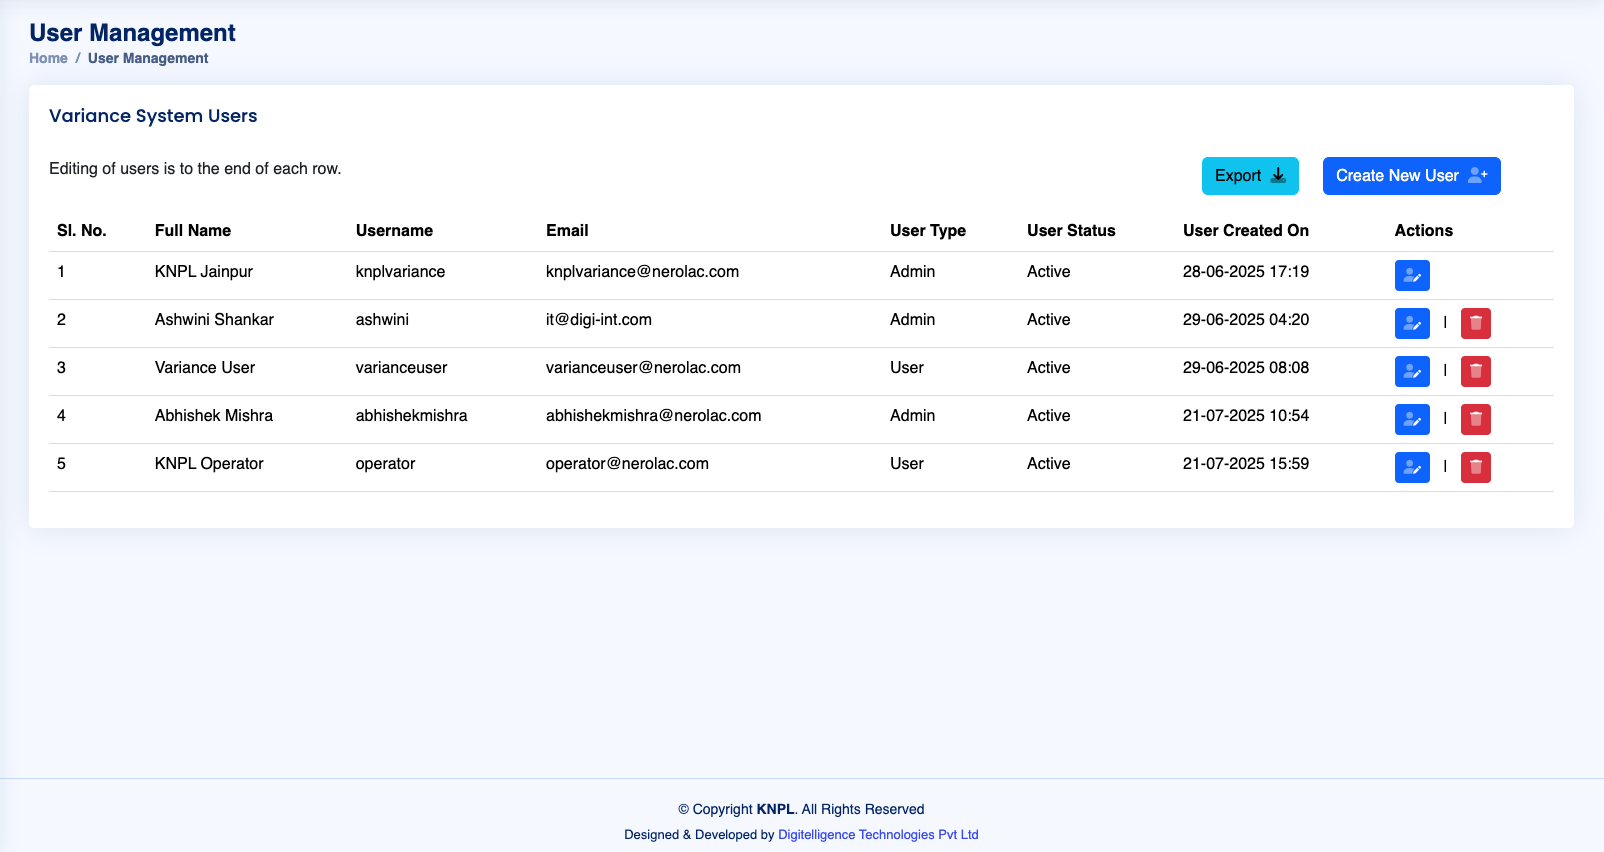Open Create New User form
Screen dimensions: 1604x852
1411,176
